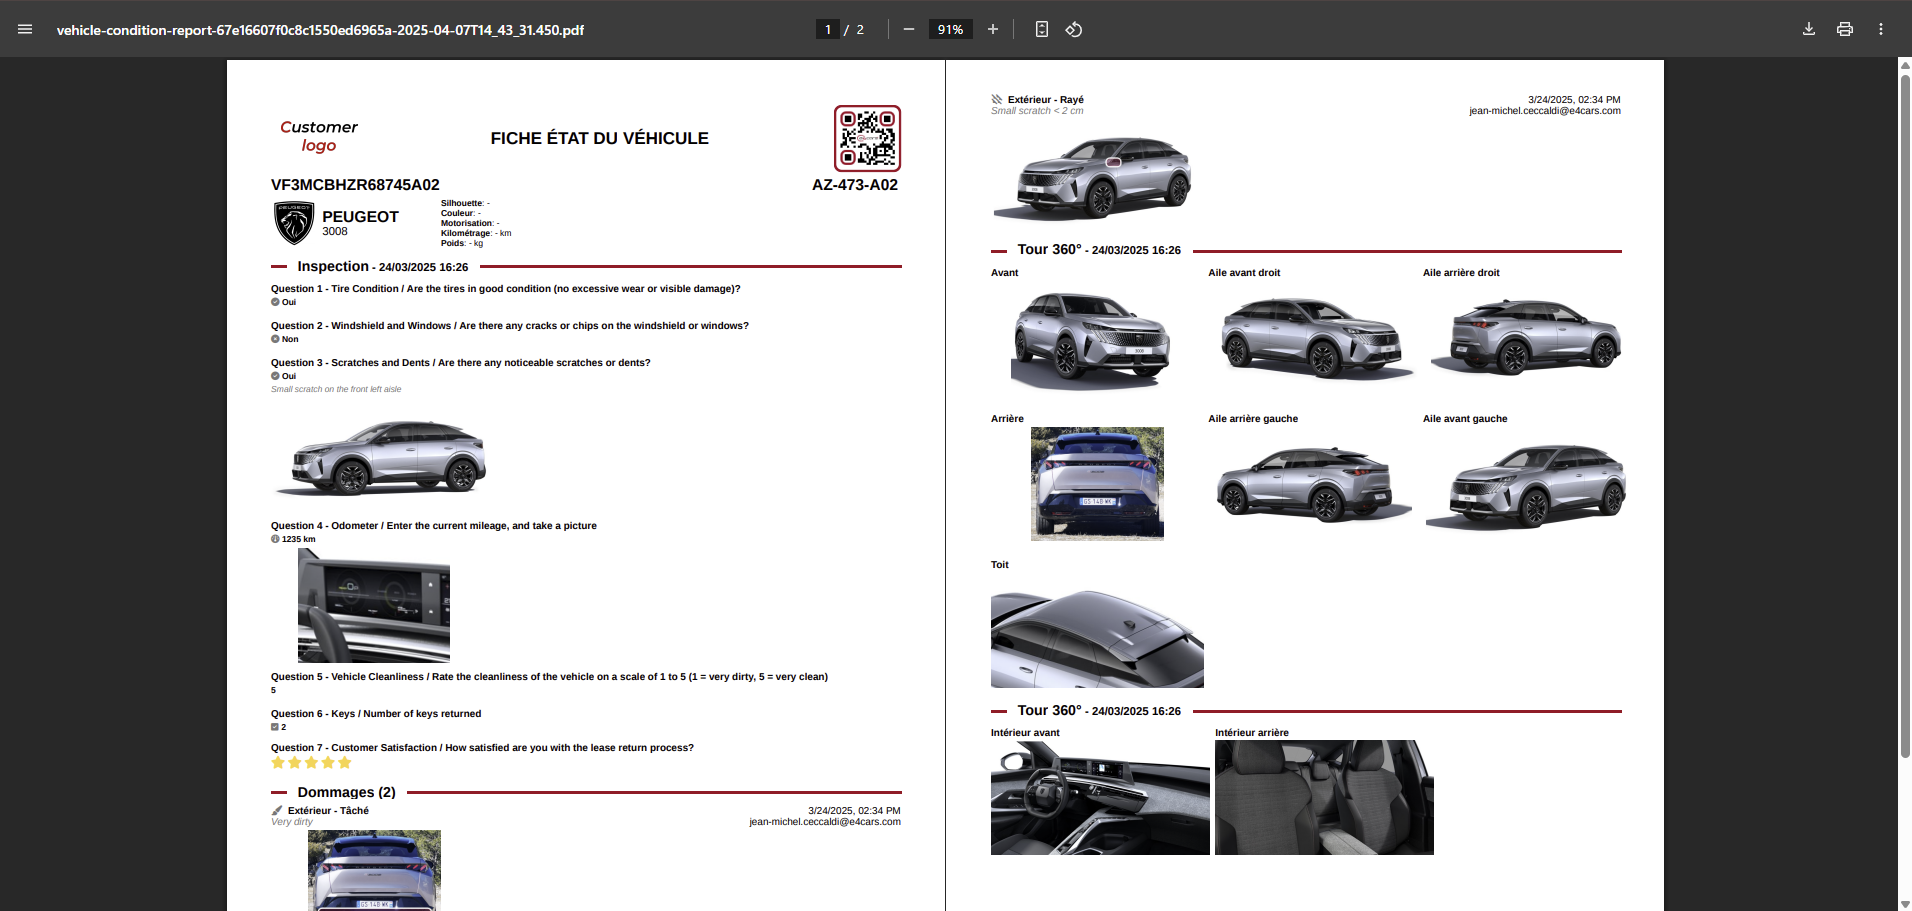
Task: Click the jean-michel.ceccaldi email under Extérieur - Rayé
Action: (1544, 111)
